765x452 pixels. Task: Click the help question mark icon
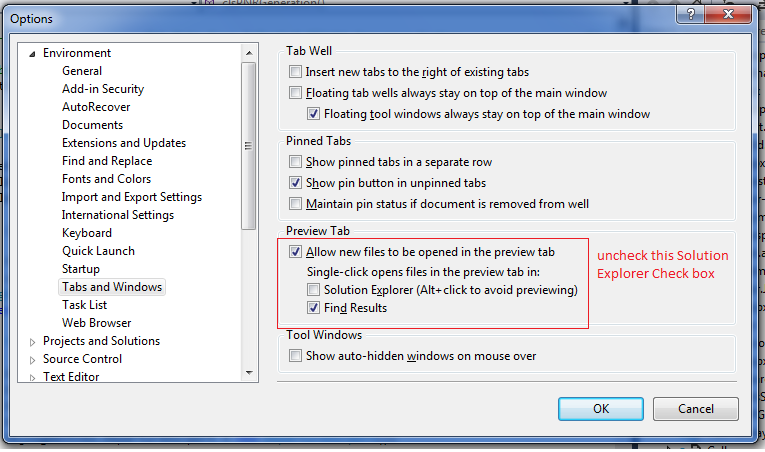point(692,14)
